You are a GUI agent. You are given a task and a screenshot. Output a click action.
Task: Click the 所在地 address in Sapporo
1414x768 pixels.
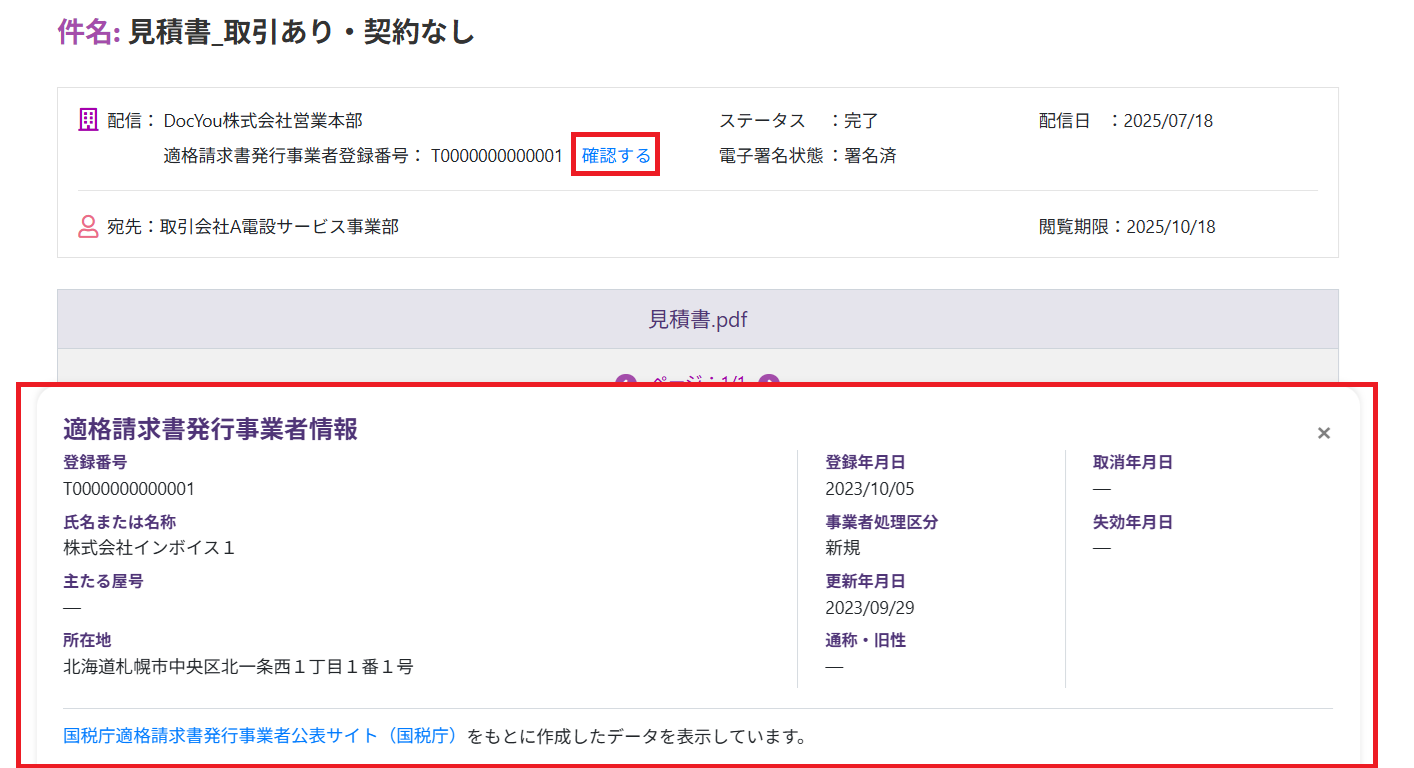point(238,666)
